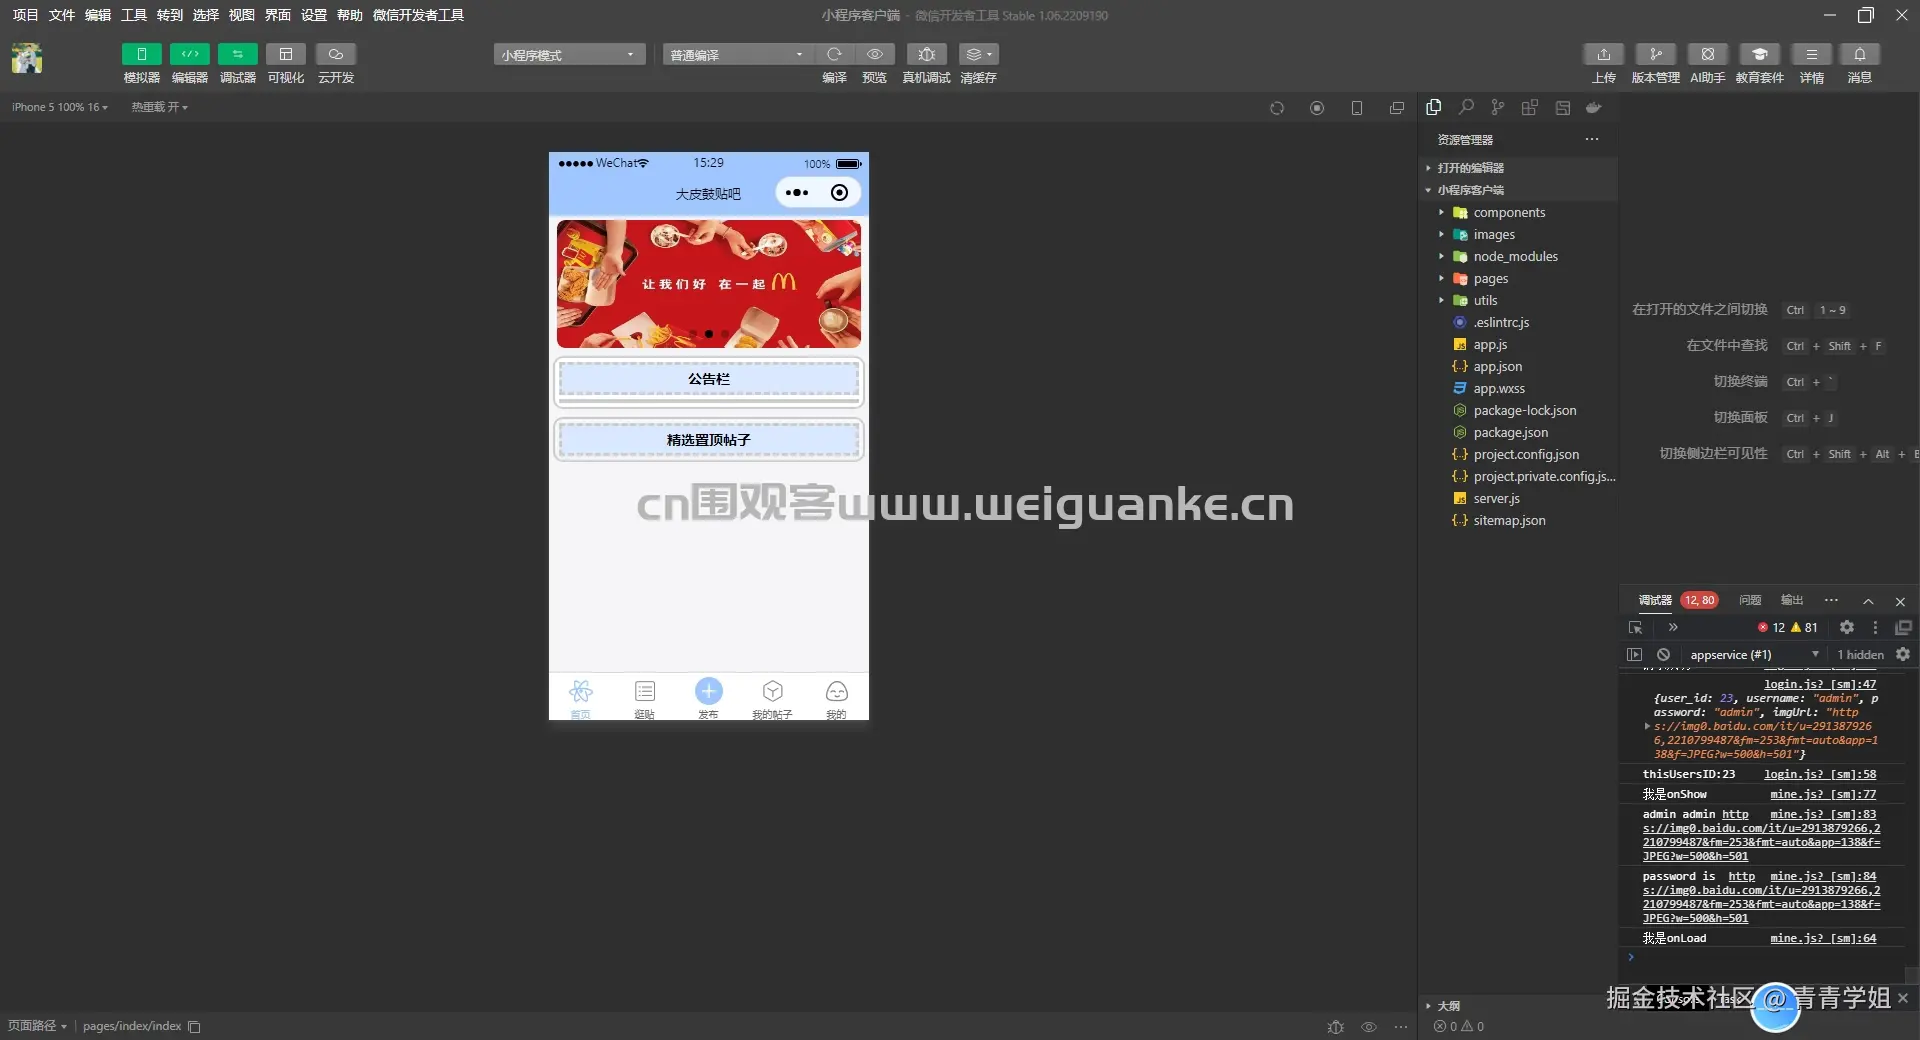Open the 项目 menu

25,15
